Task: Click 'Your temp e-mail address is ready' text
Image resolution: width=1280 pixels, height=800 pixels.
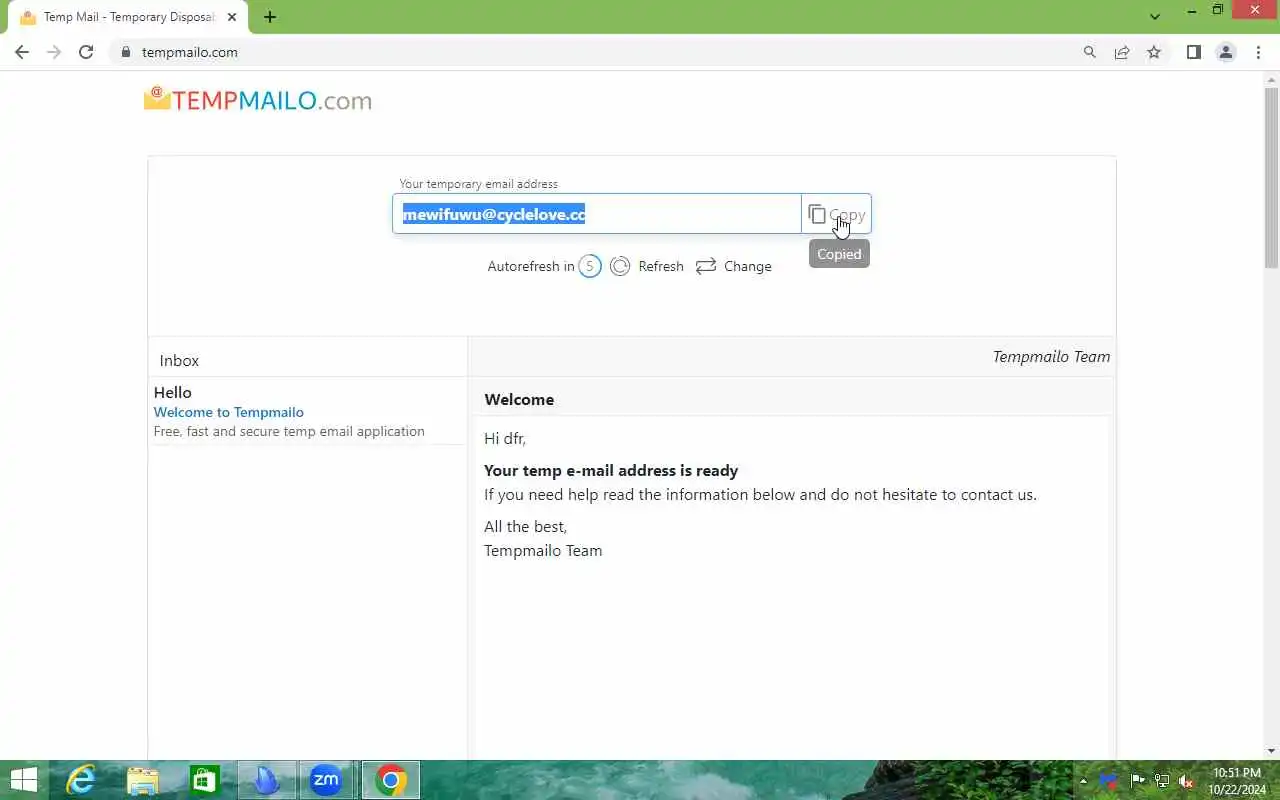Action: tap(611, 470)
